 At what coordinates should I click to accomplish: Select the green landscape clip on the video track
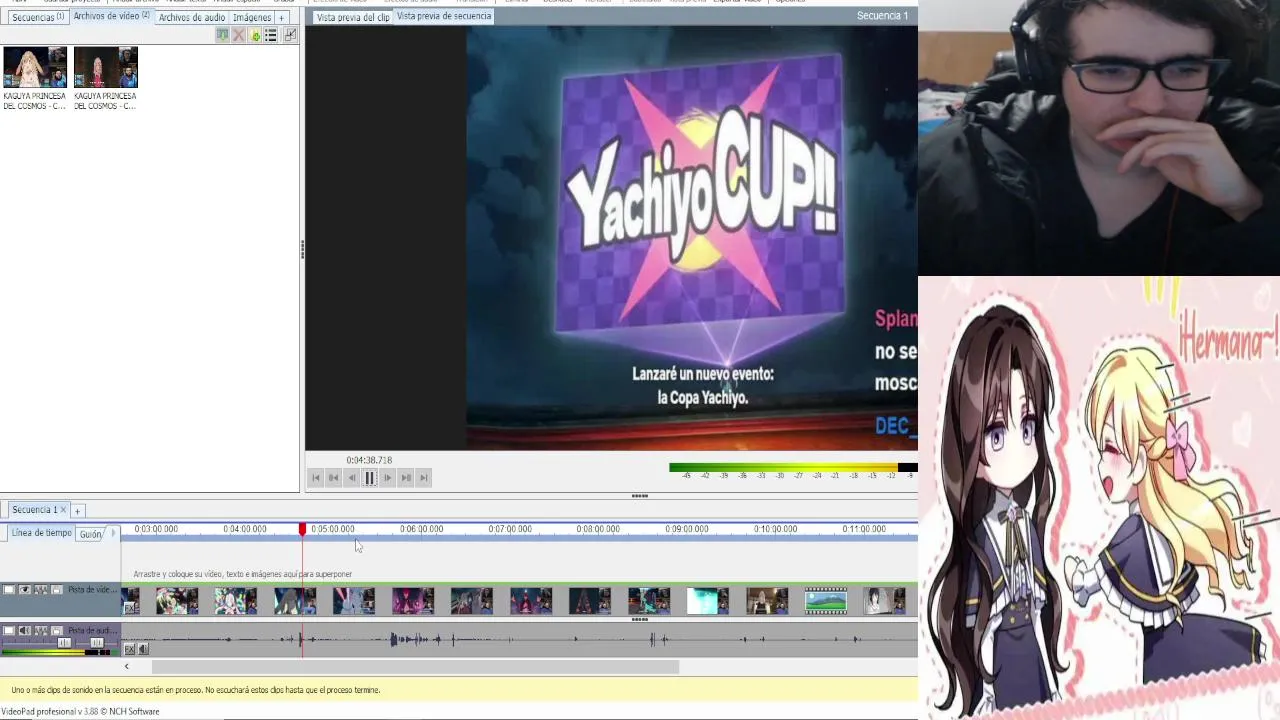[826, 601]
